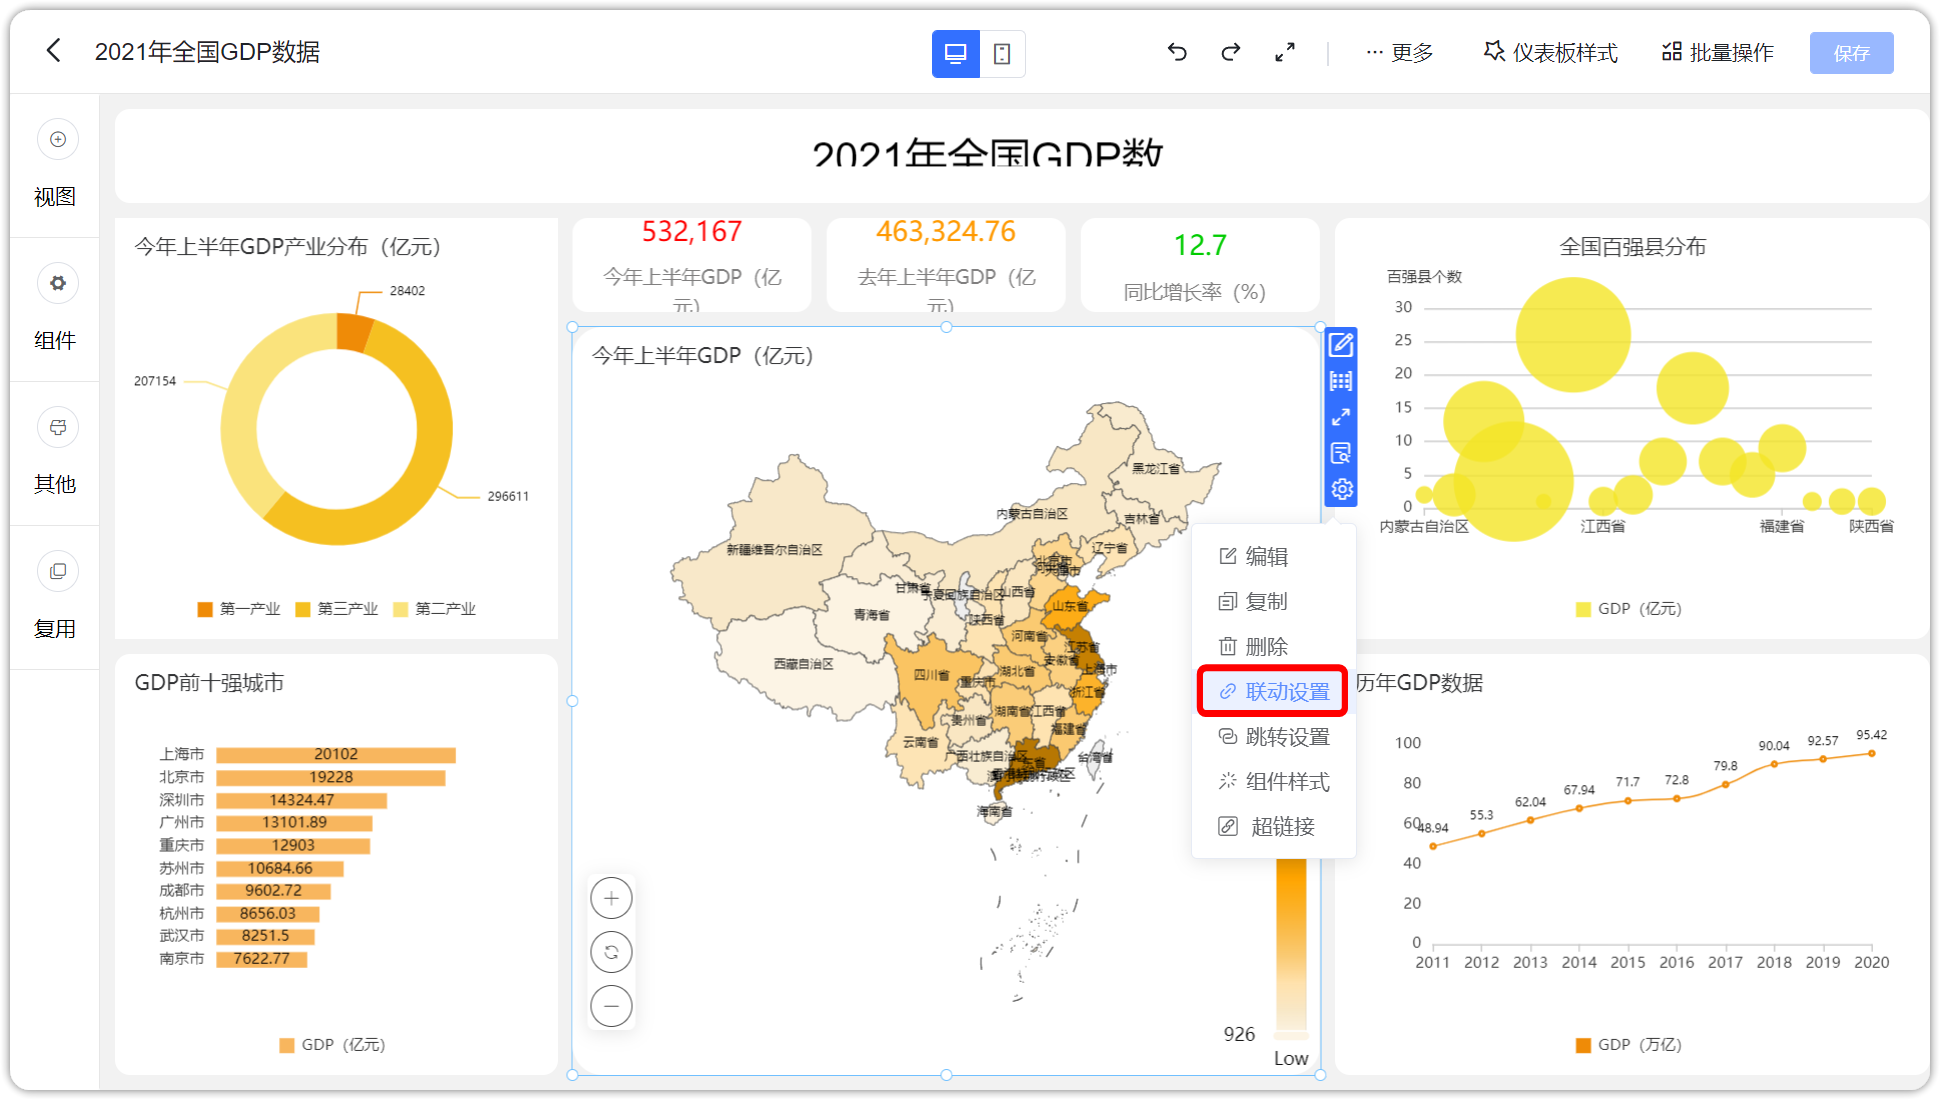Toggle 第二产业 legend item
The image size is (1940, 1100).
pyautogui.click(x=435, y=609)
